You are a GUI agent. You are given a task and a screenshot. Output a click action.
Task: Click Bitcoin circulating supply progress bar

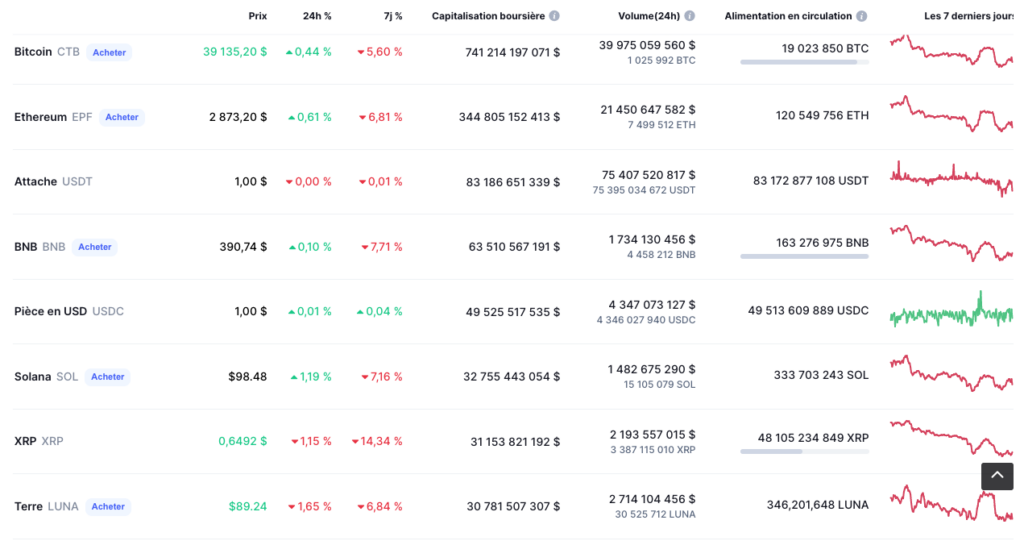tap(804, 62)
